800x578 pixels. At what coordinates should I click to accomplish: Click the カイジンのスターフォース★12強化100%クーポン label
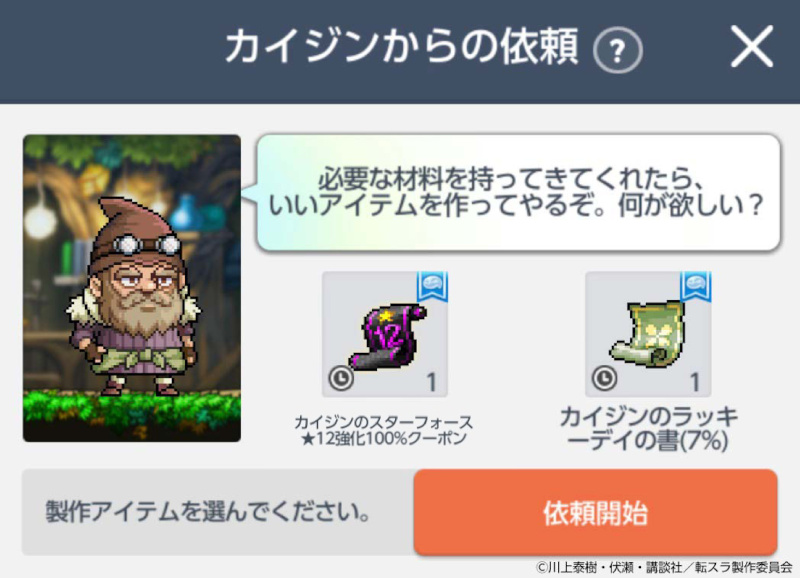tap(384, 430)
